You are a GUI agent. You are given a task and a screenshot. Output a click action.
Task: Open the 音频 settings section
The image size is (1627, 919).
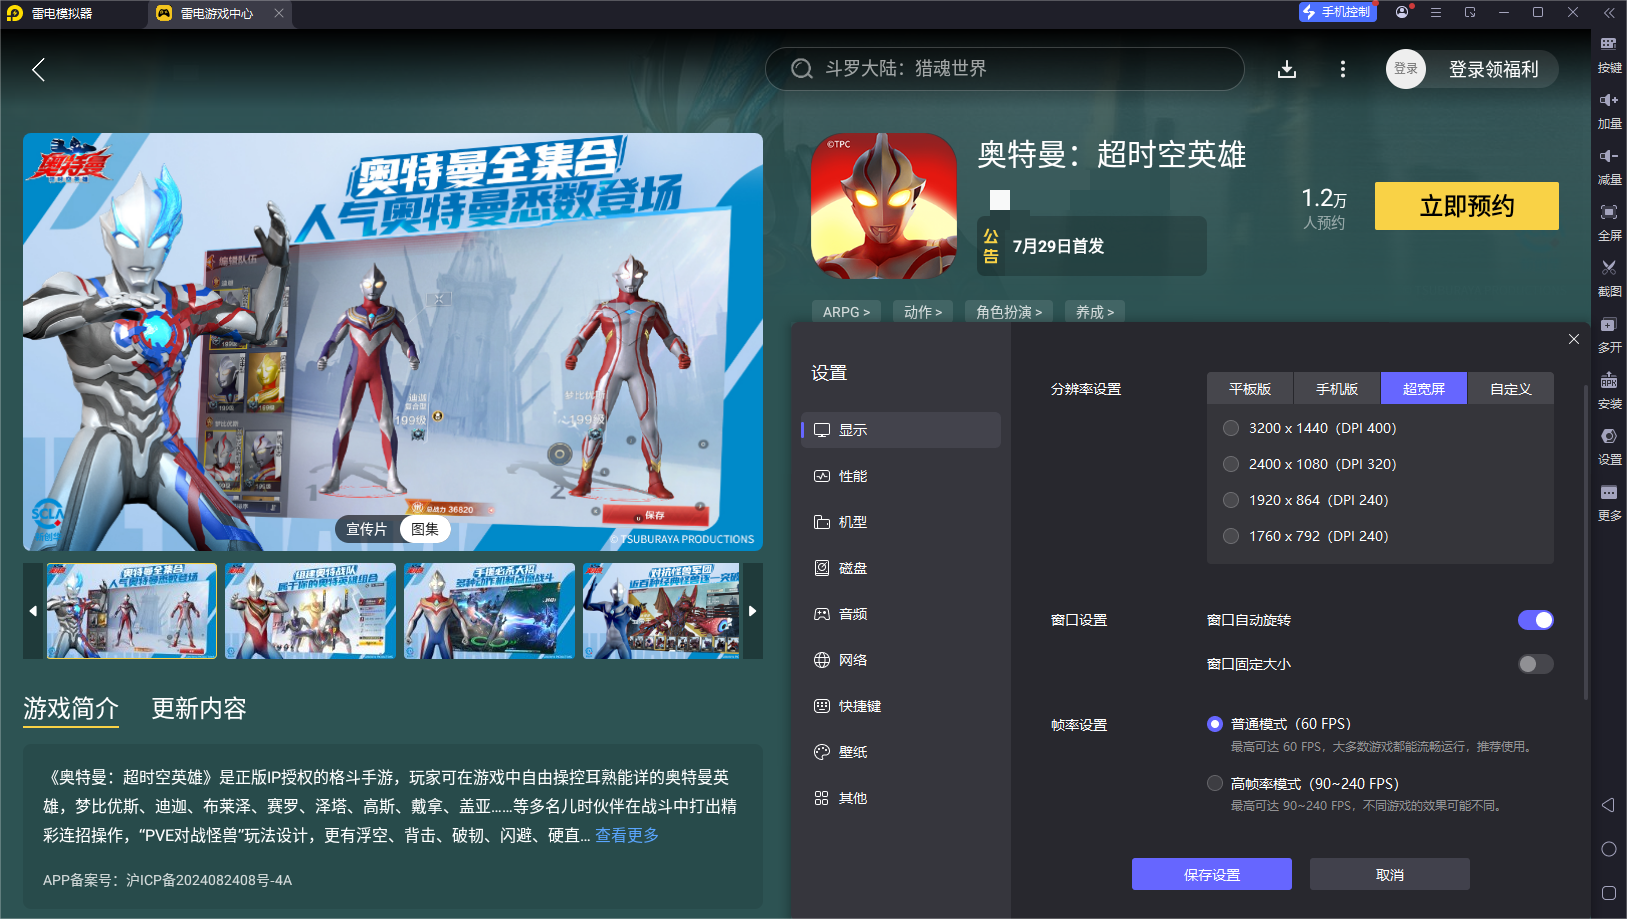(852, 613)
